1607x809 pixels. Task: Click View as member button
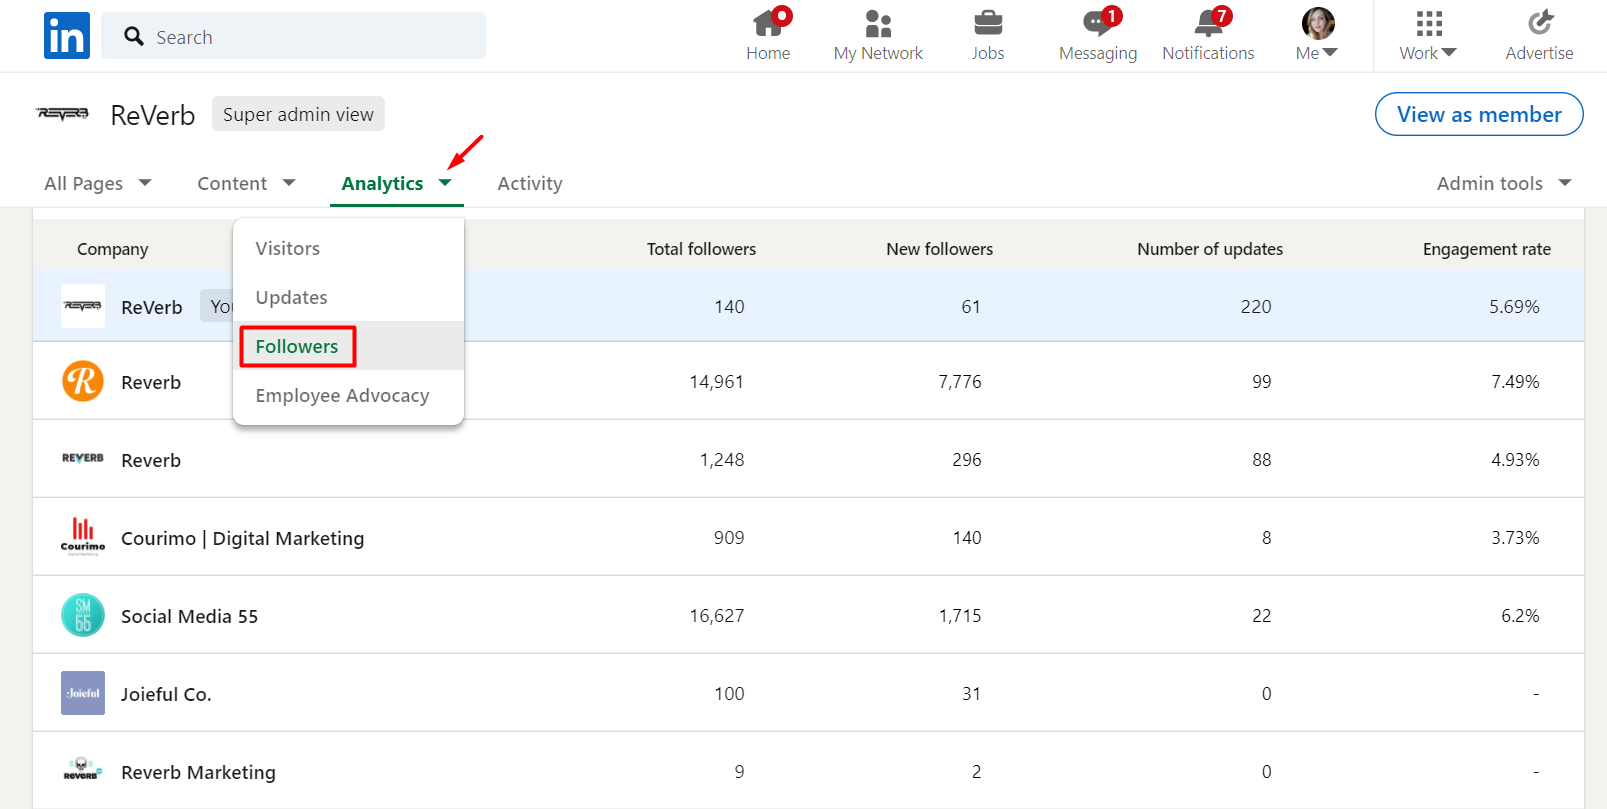tap(1479, 114)
